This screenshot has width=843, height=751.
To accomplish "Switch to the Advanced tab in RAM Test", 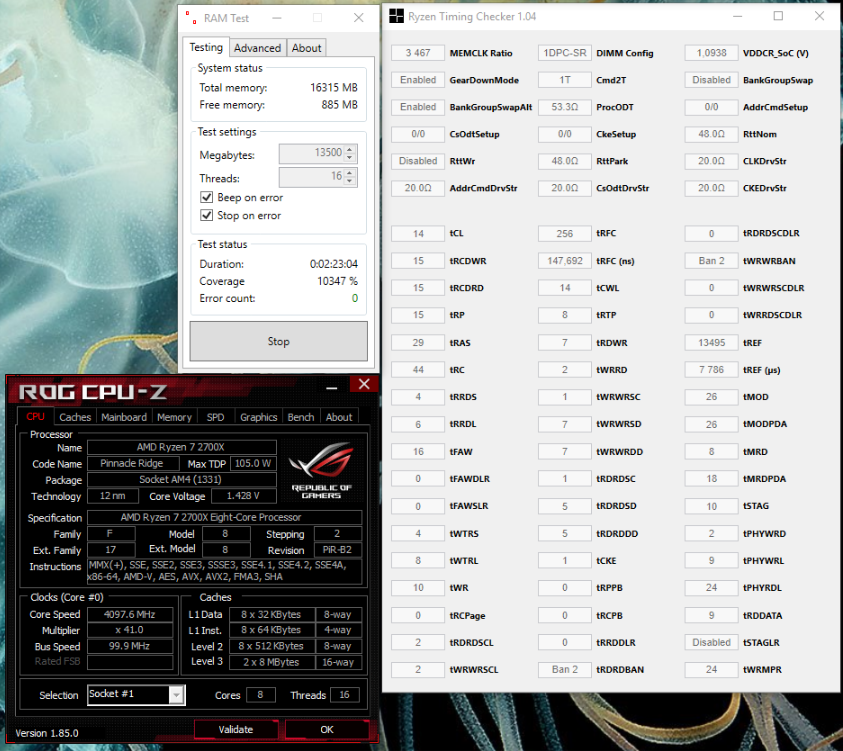I will click(257, 48).
